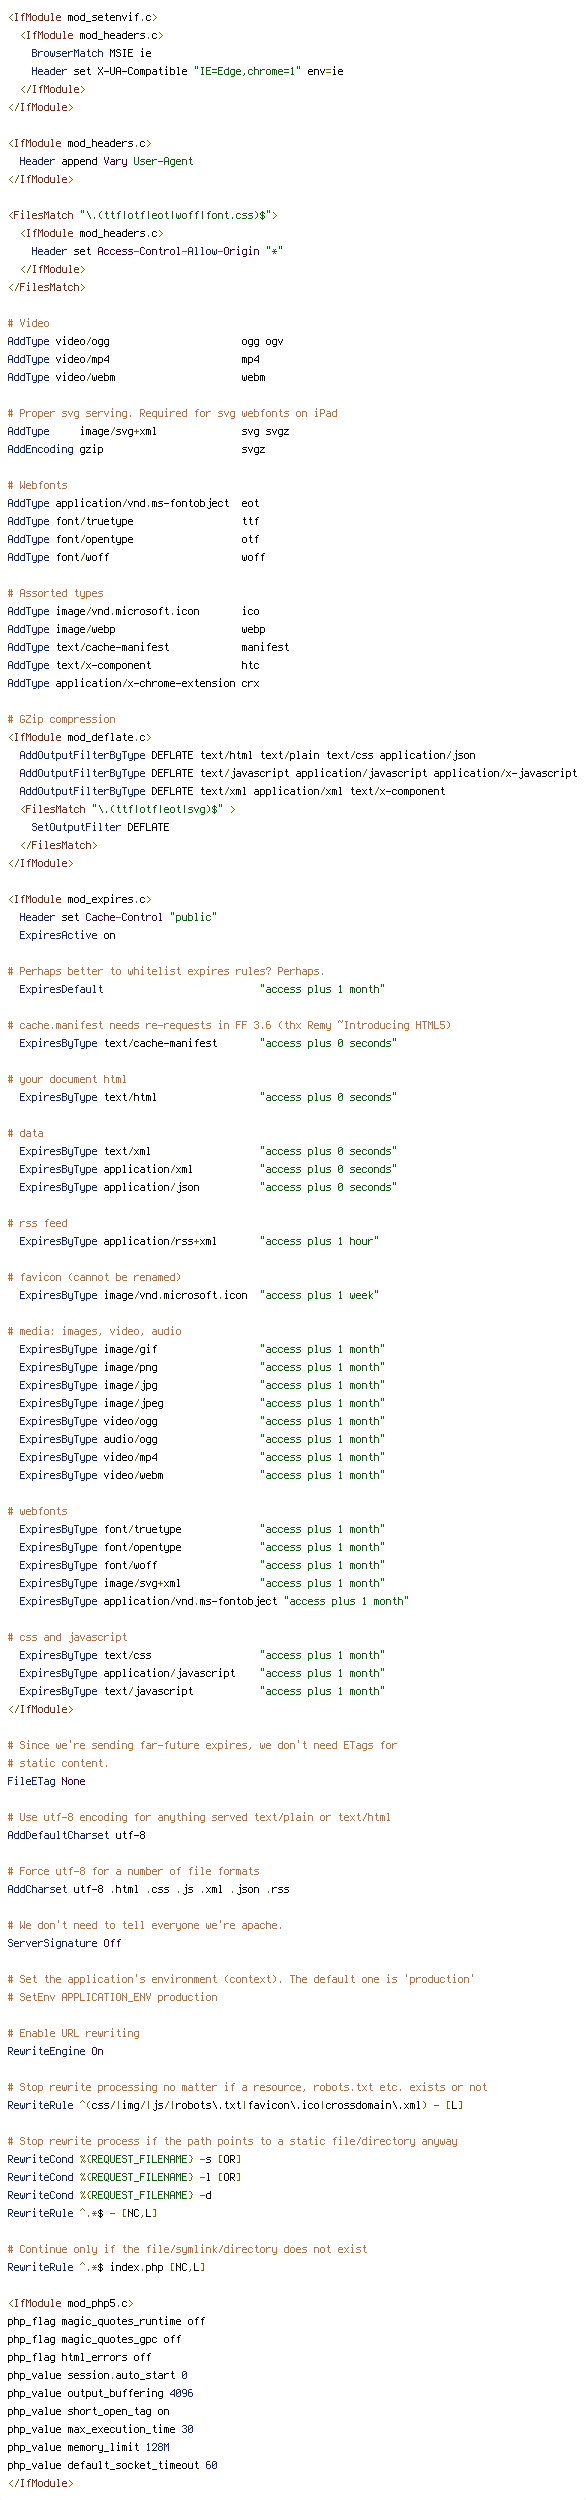Click the "php_value default_socket_timeout 60" line
Screen dimensions: 586x2500
tap(112, 2465)
